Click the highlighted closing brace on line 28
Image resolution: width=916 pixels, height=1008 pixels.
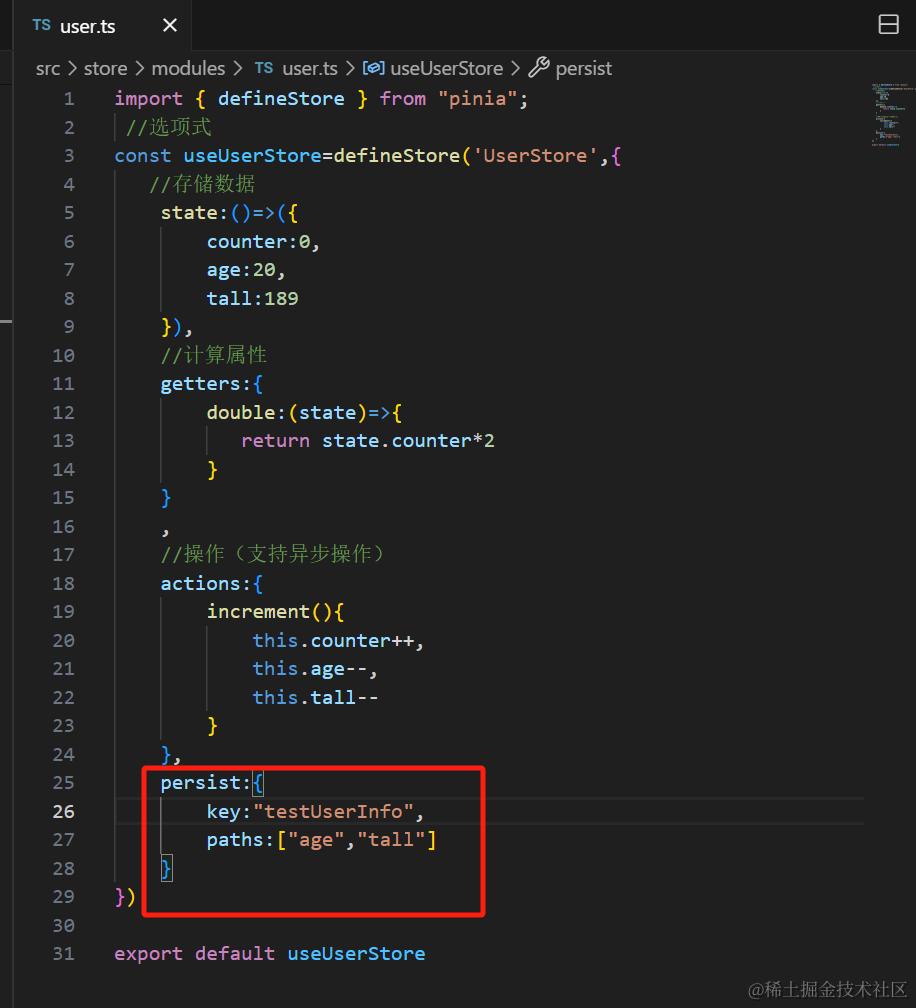166,868
